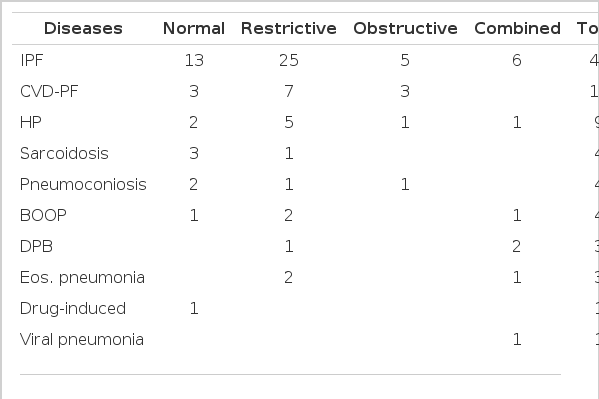The height and width of the screenshot is (399, 599).
Task: Select the HP row label
Action: tap(31, 122)
